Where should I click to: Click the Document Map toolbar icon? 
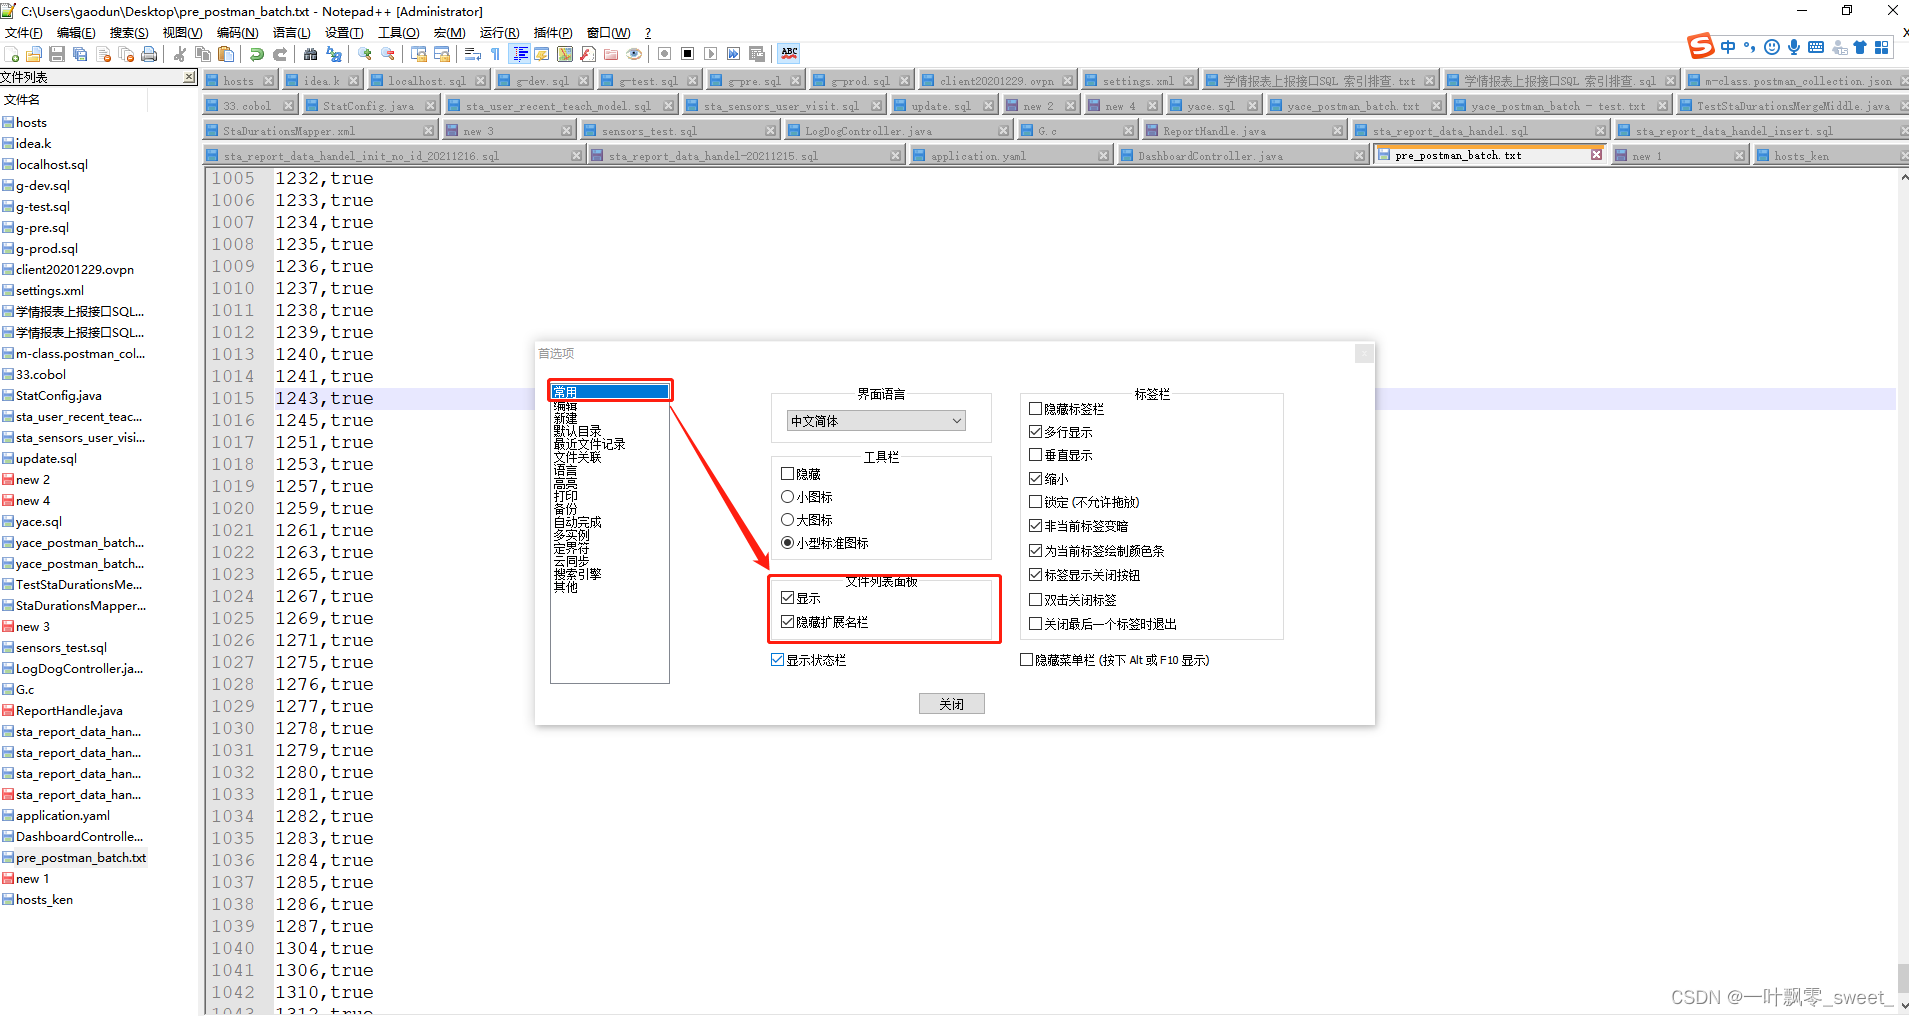[x=565, y=54]
